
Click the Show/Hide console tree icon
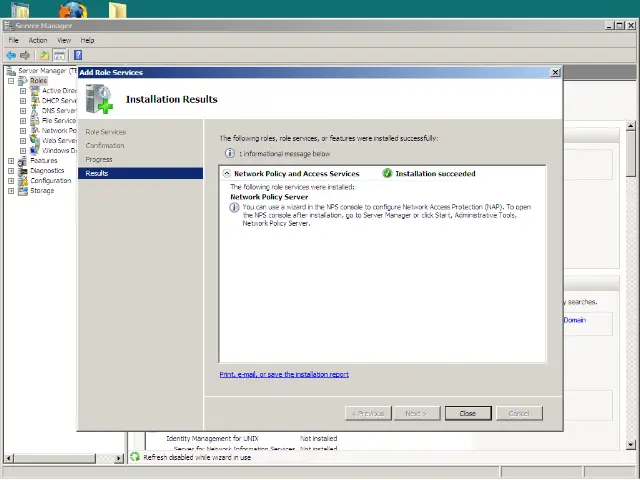pyautogui.click(x=59, y=55)
